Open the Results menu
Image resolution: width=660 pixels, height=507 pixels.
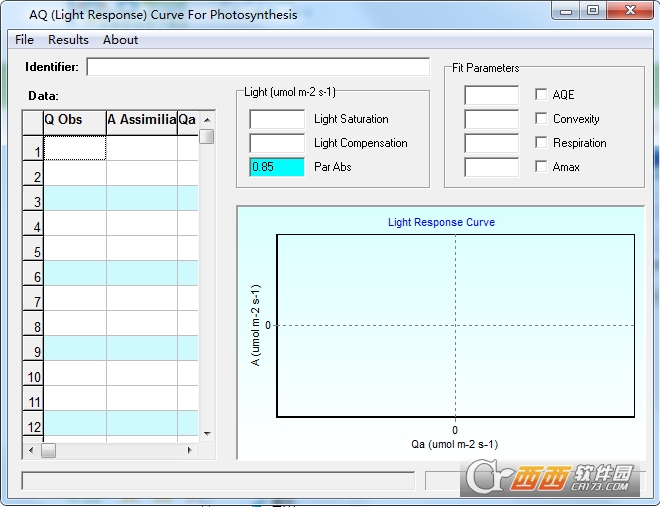click(x=68, y=40)
